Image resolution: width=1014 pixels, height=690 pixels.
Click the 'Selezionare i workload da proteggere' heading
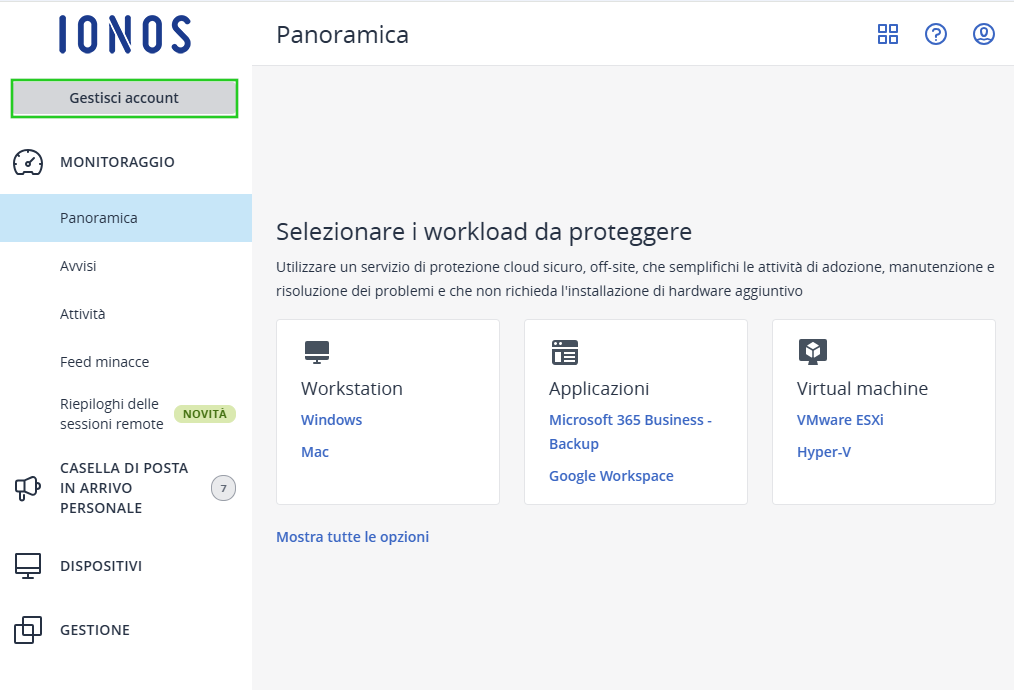[484, 232]
